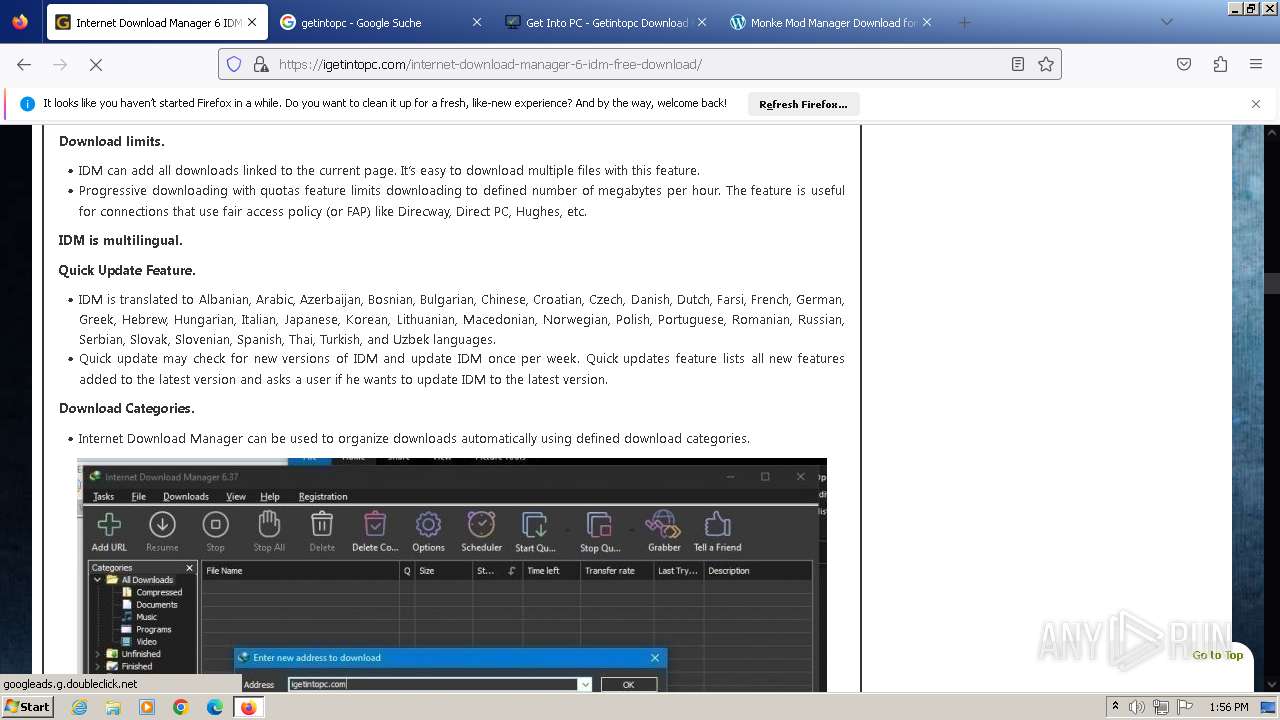This screenshot has height=720, width=1280.
Task: Launch Microsoft Edge from the taskbar
Action: coord(215,707)
